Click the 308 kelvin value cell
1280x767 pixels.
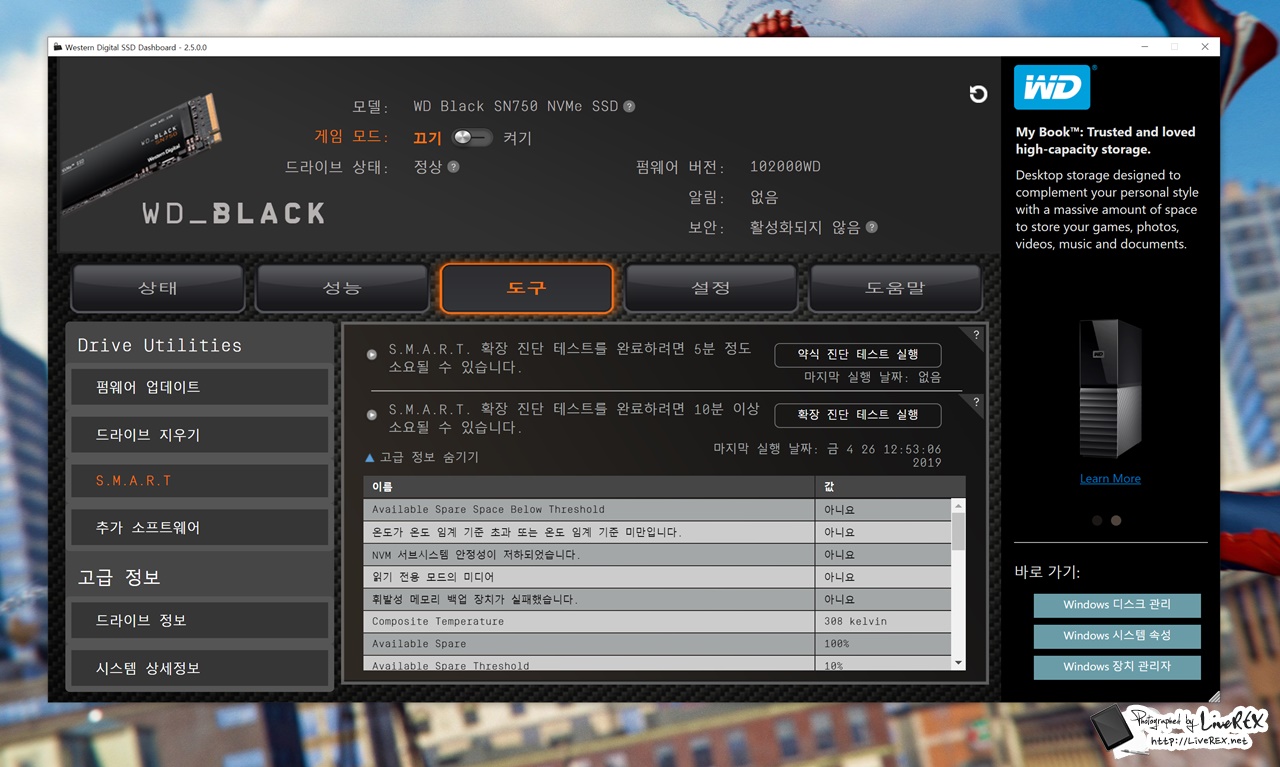pos(883,621)
